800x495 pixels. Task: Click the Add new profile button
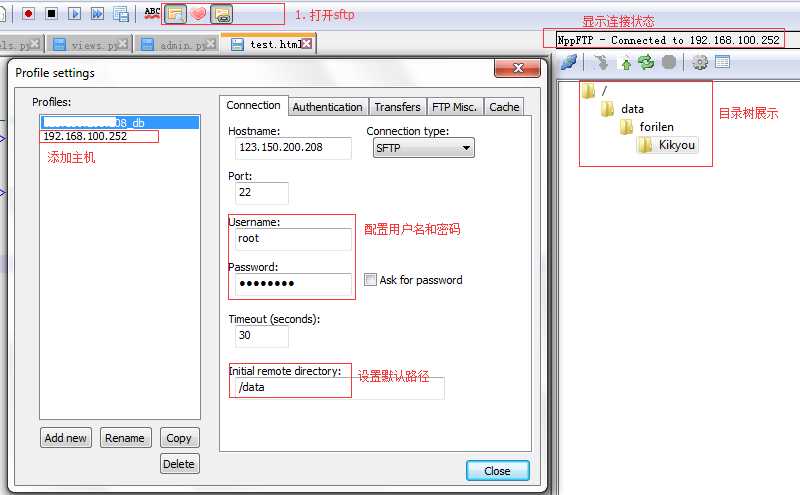pyautogui.click(x=66, y=438)
